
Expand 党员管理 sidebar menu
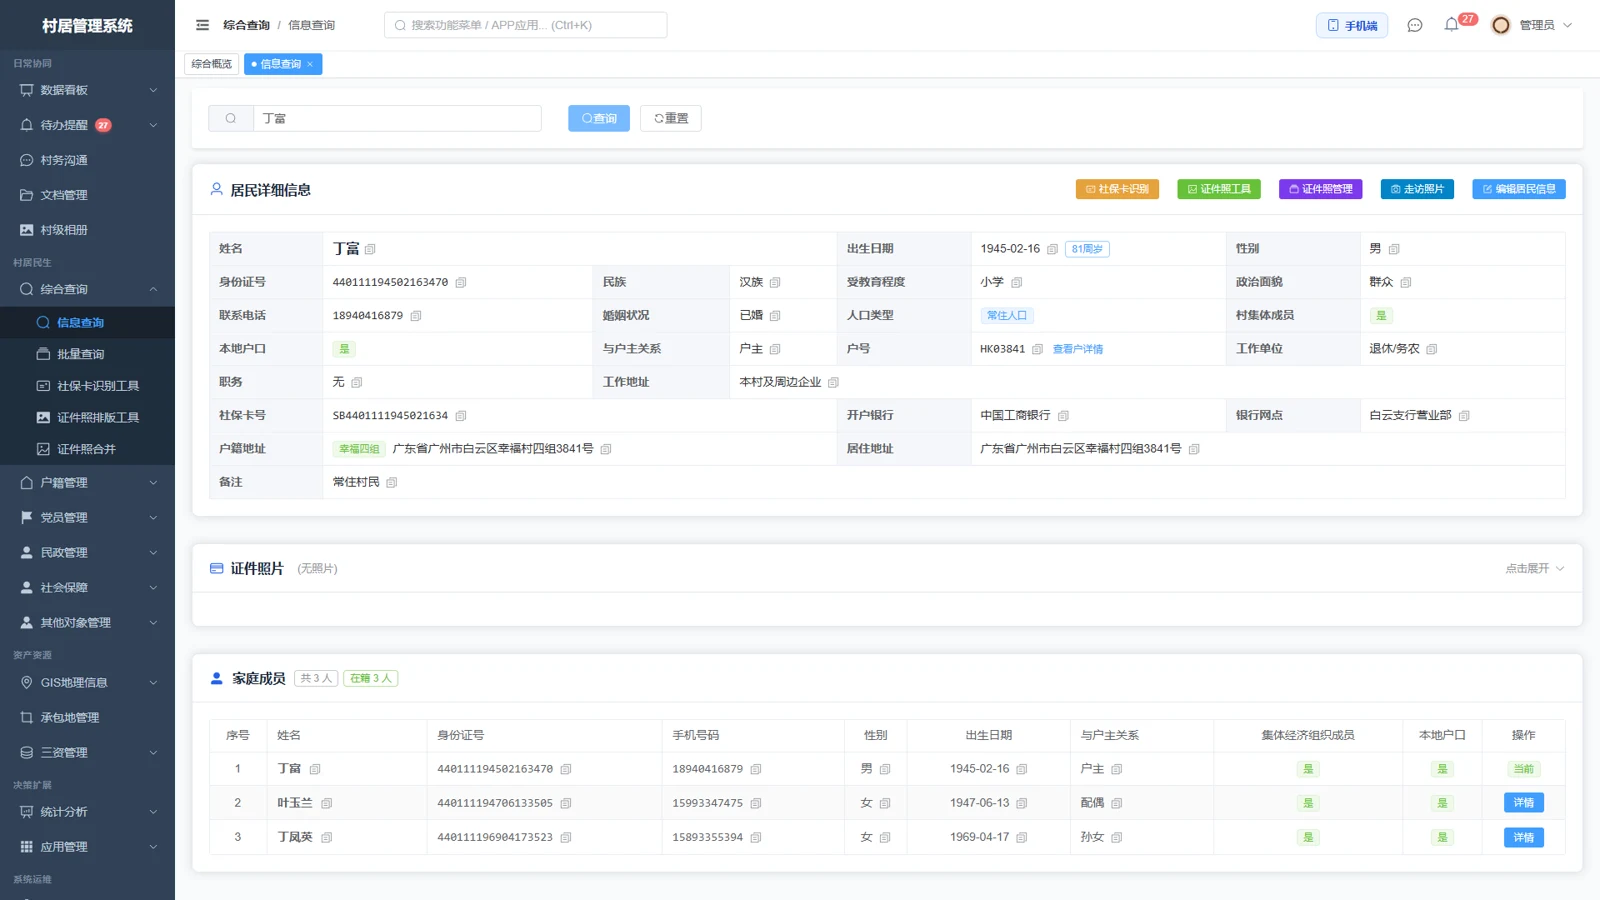tap(87, 517)
